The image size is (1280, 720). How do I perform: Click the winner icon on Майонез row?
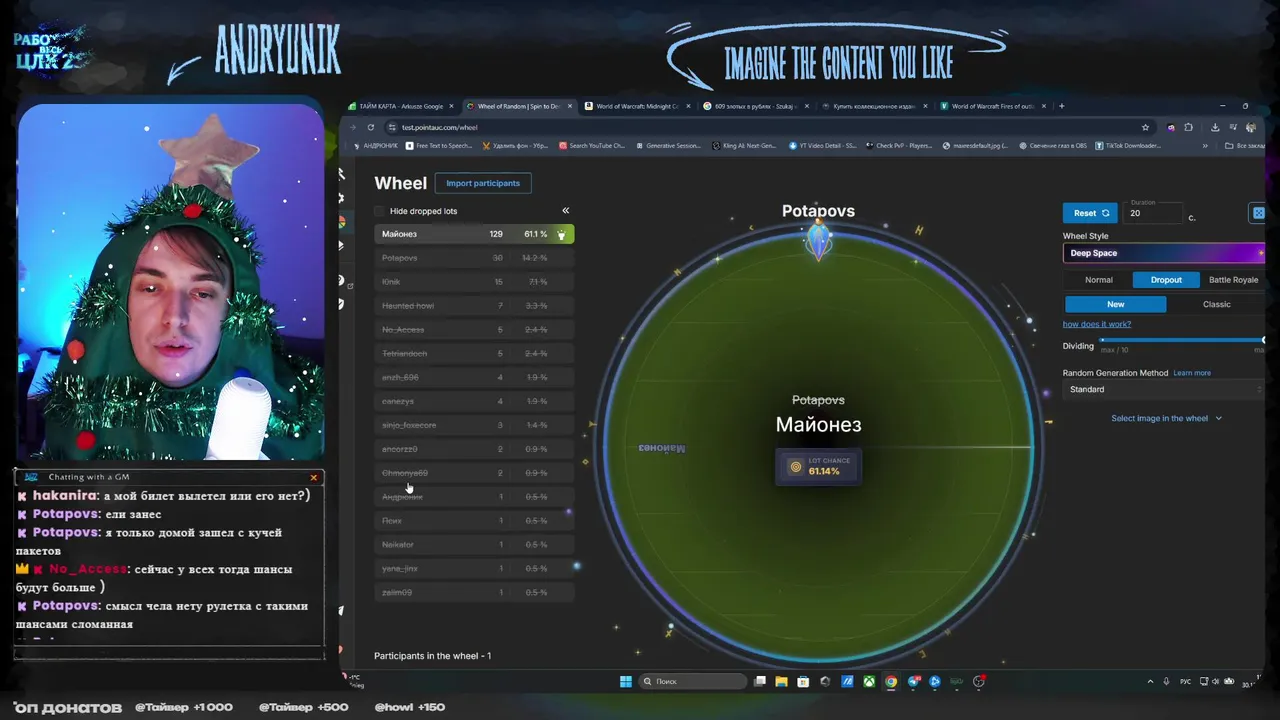[x=561, y=234]
